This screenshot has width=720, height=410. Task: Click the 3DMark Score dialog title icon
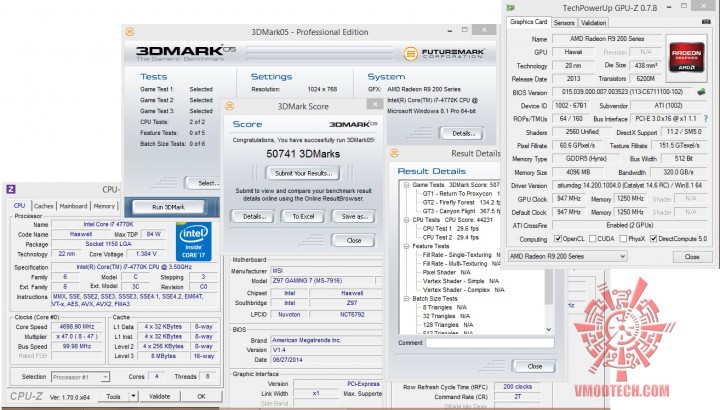[230, 106]
